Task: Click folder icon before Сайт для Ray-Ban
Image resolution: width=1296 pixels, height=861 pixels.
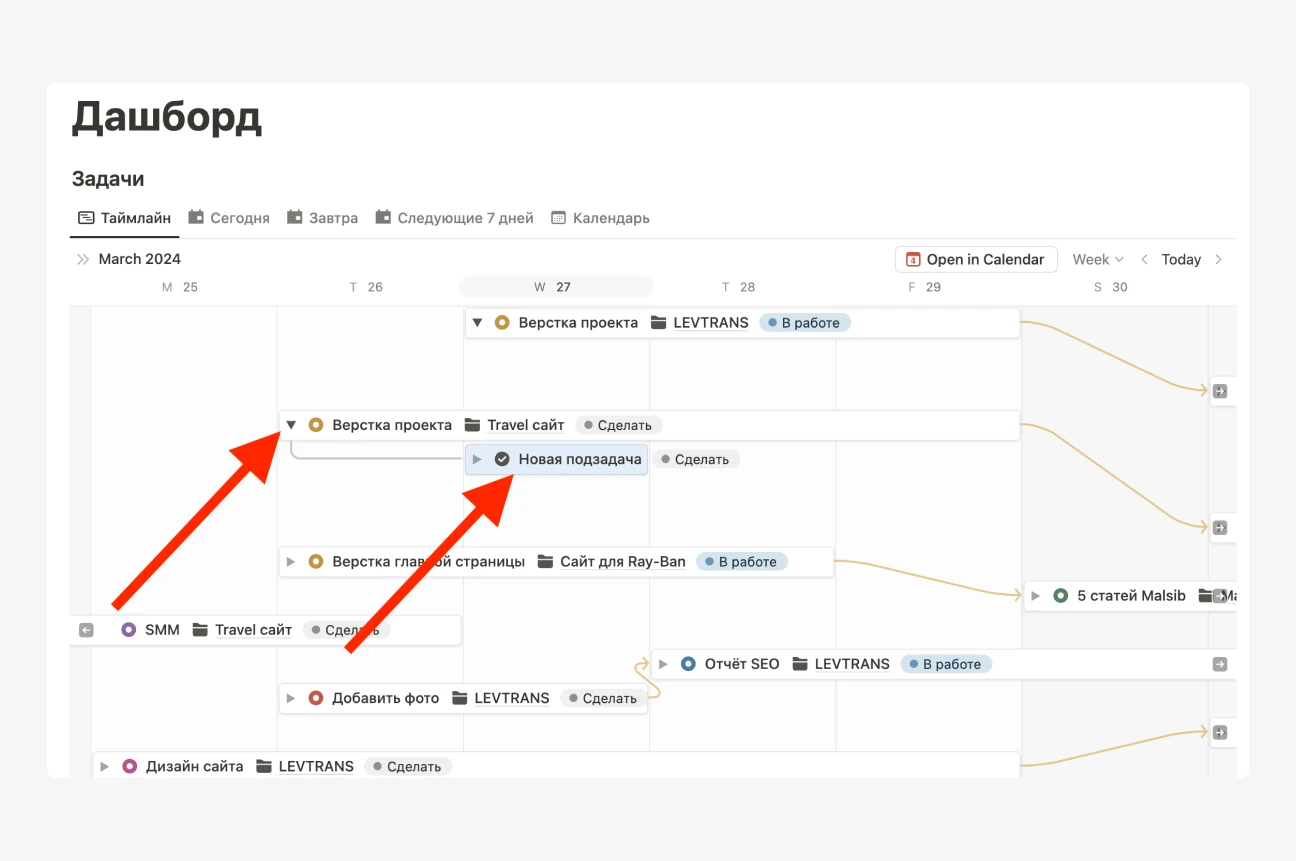Action: pyautogui.click(x=545, y=562)
